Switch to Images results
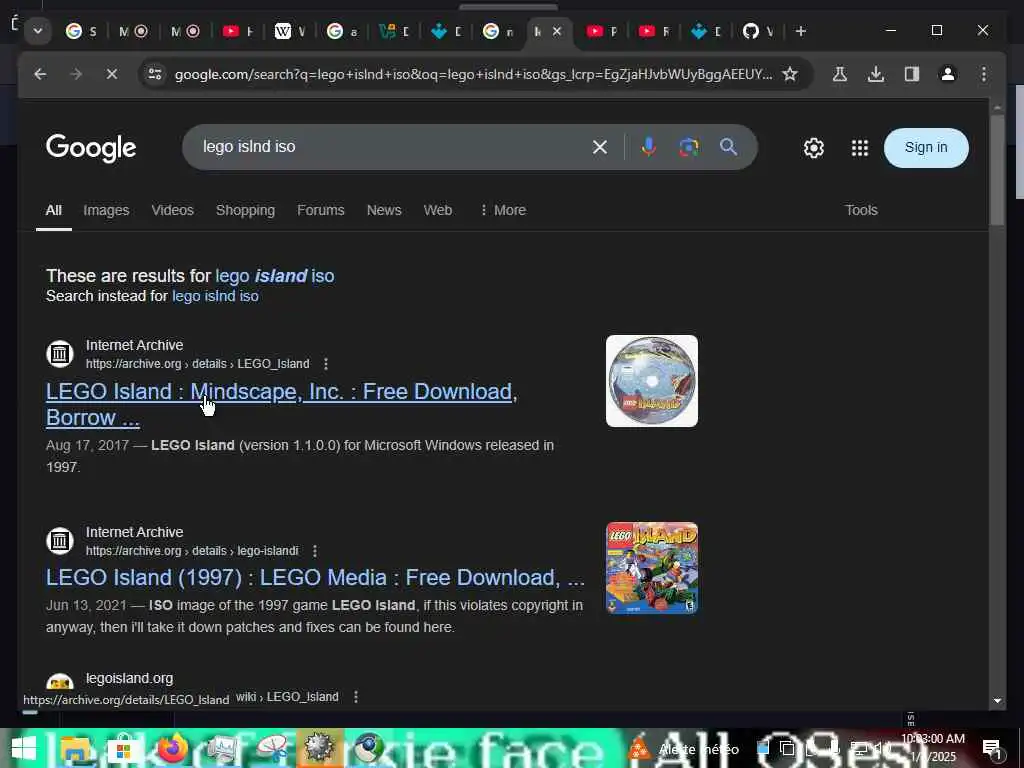 [106, 210]
